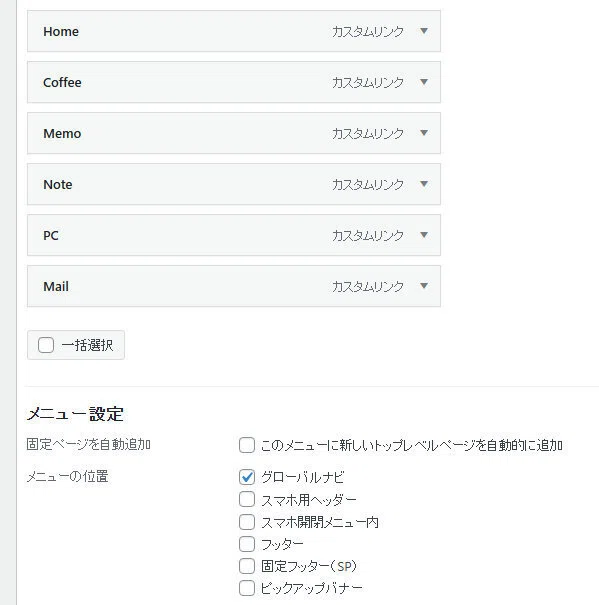The width and height of the screenshot is (599, 605).
Task: Select the Home menu item title
Action: tap(61, 31)
